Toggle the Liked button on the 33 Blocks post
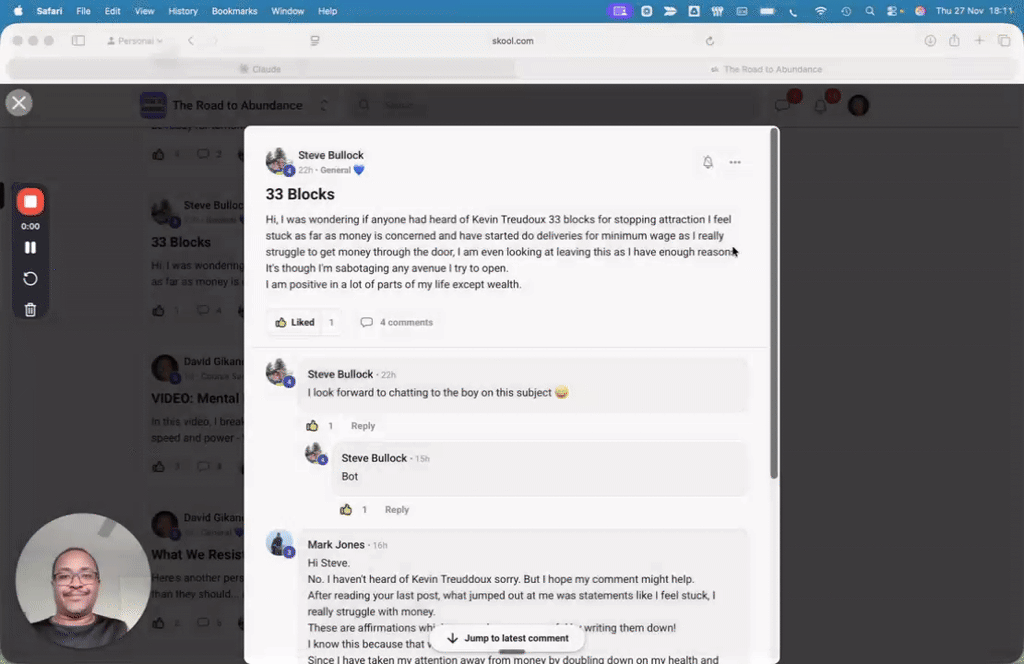 pos(295,322)
